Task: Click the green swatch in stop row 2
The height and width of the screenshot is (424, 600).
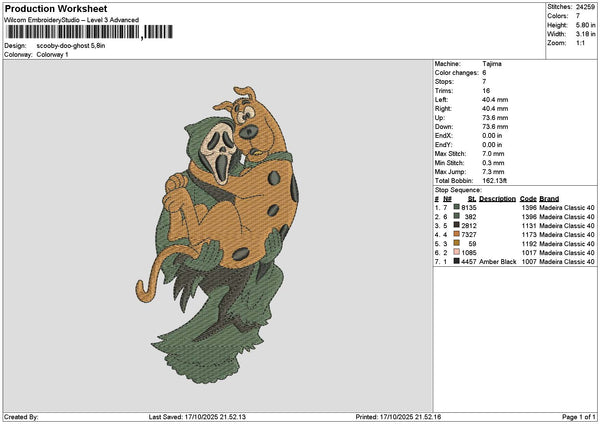Action: point(457,216)
